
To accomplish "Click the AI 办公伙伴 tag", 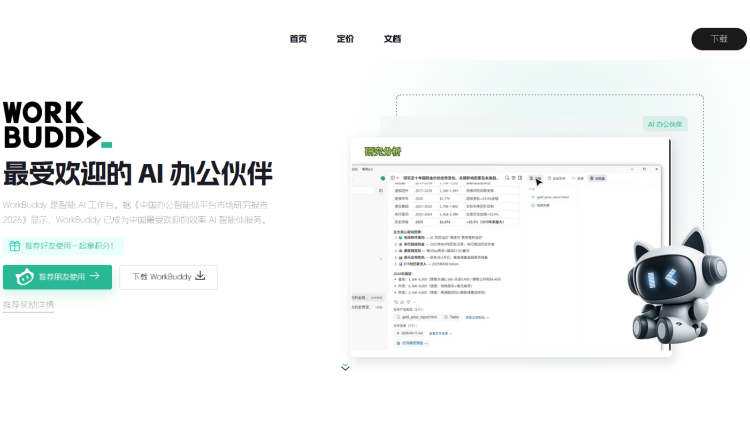I will (x=665, y=124).
